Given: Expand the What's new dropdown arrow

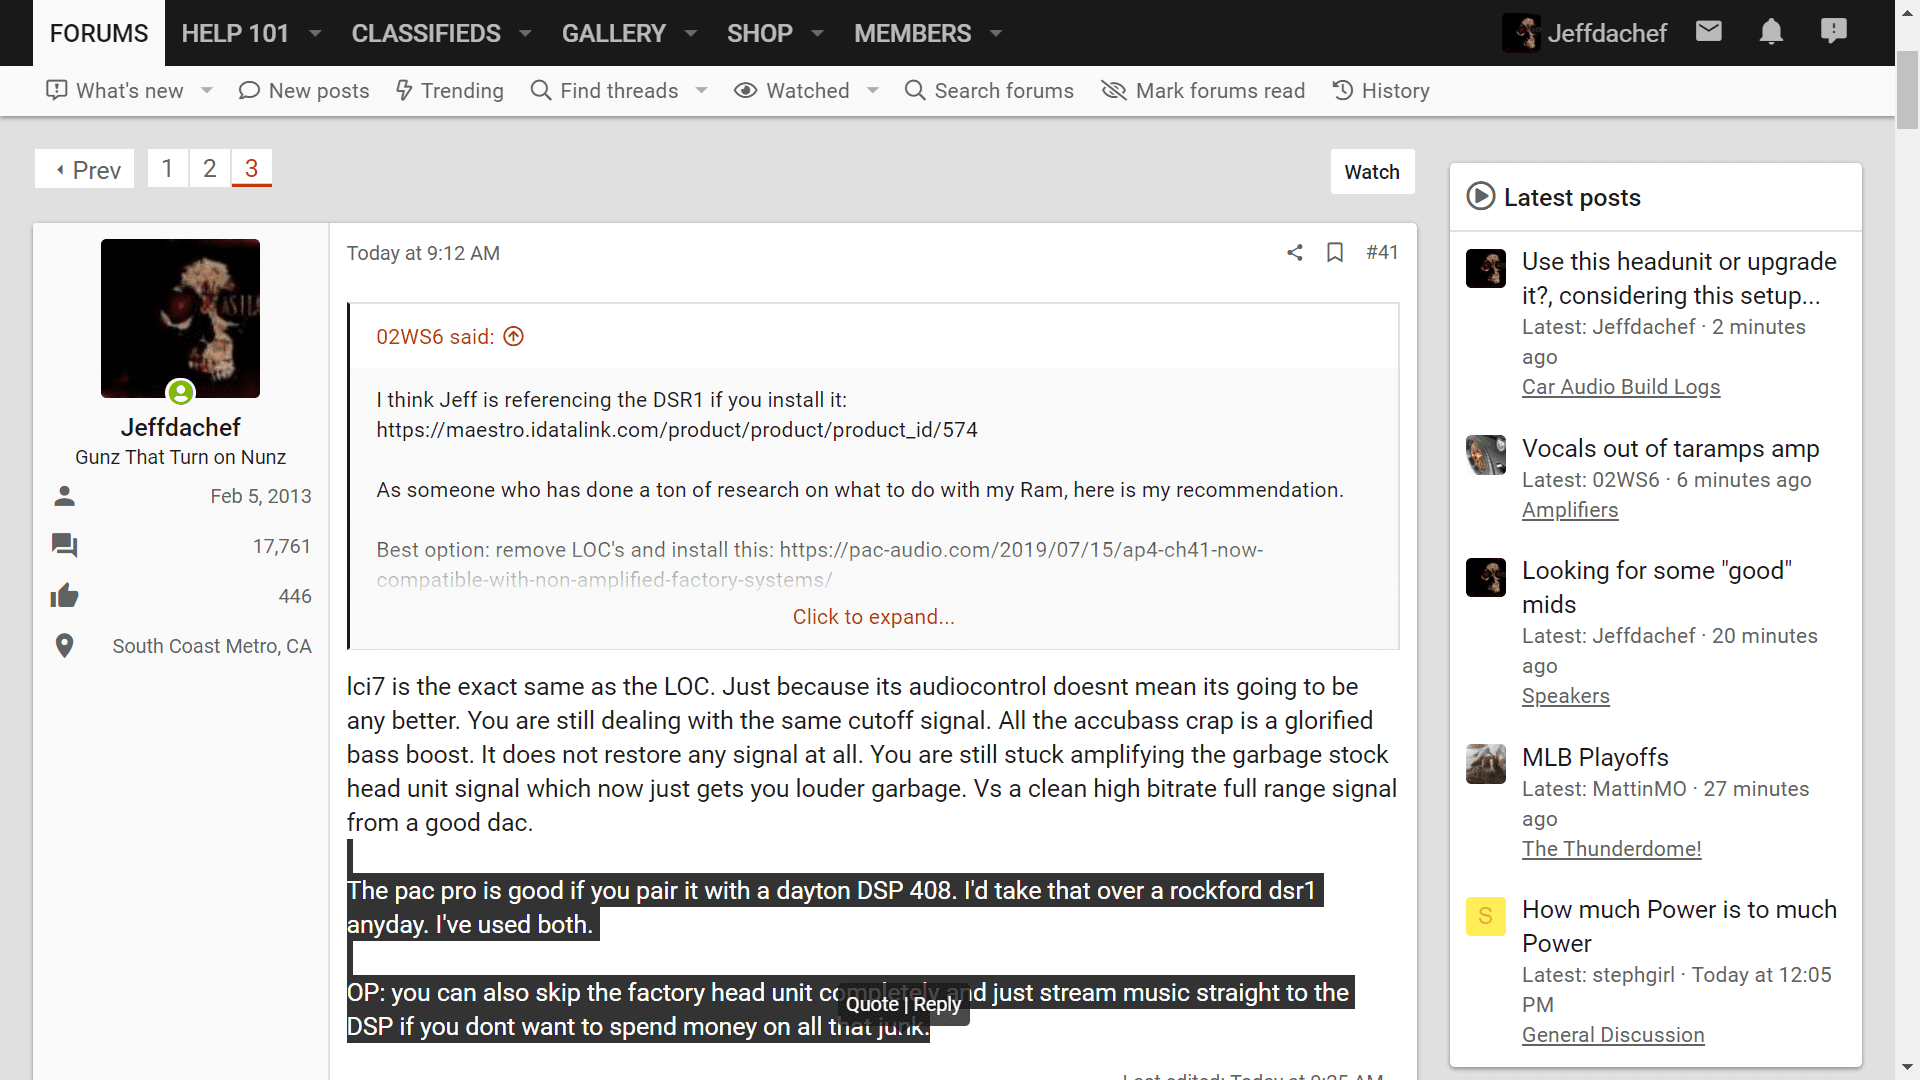Looking at the screenshot, I should (207, 90).
